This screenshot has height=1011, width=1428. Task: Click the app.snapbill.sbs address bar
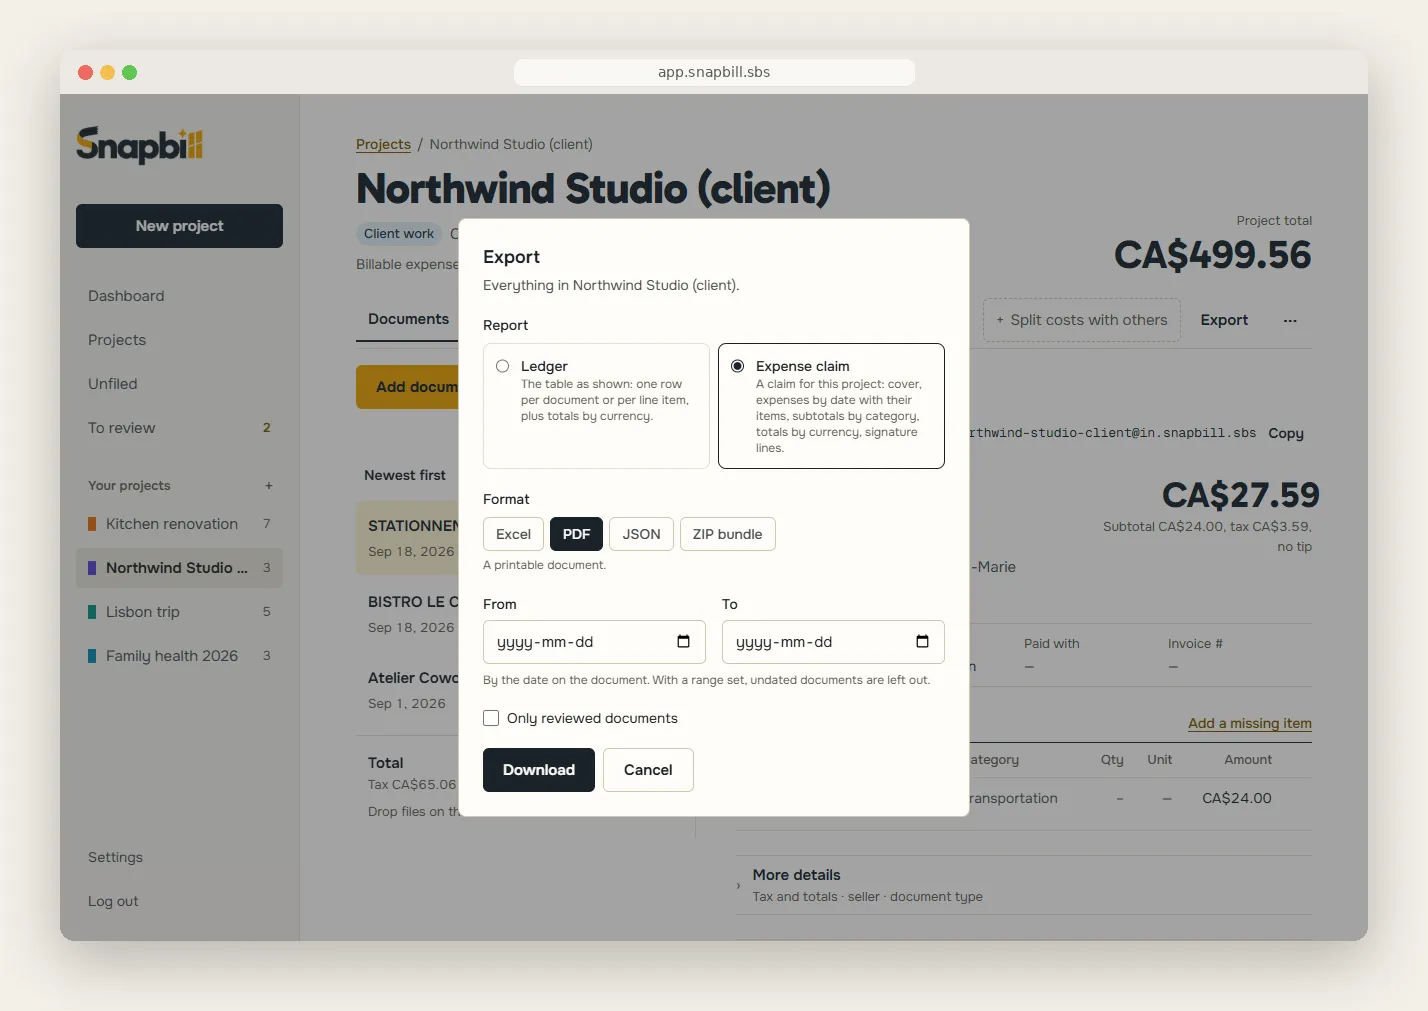click(714, 72)
